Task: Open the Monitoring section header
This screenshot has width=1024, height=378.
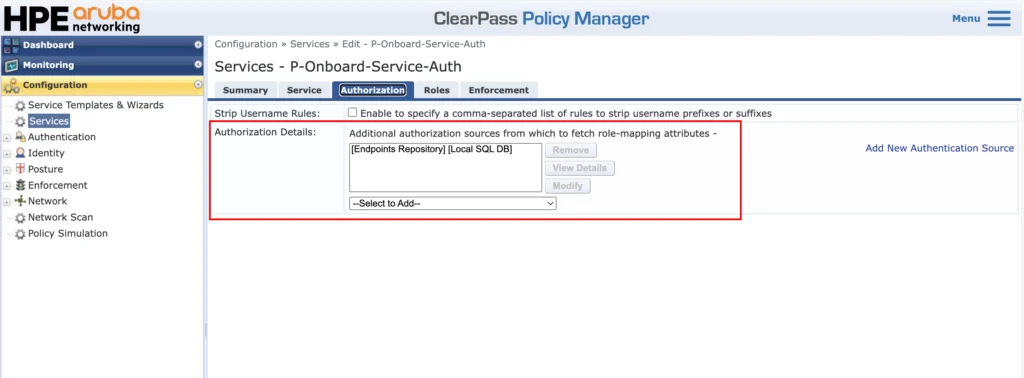Action: 103,65
